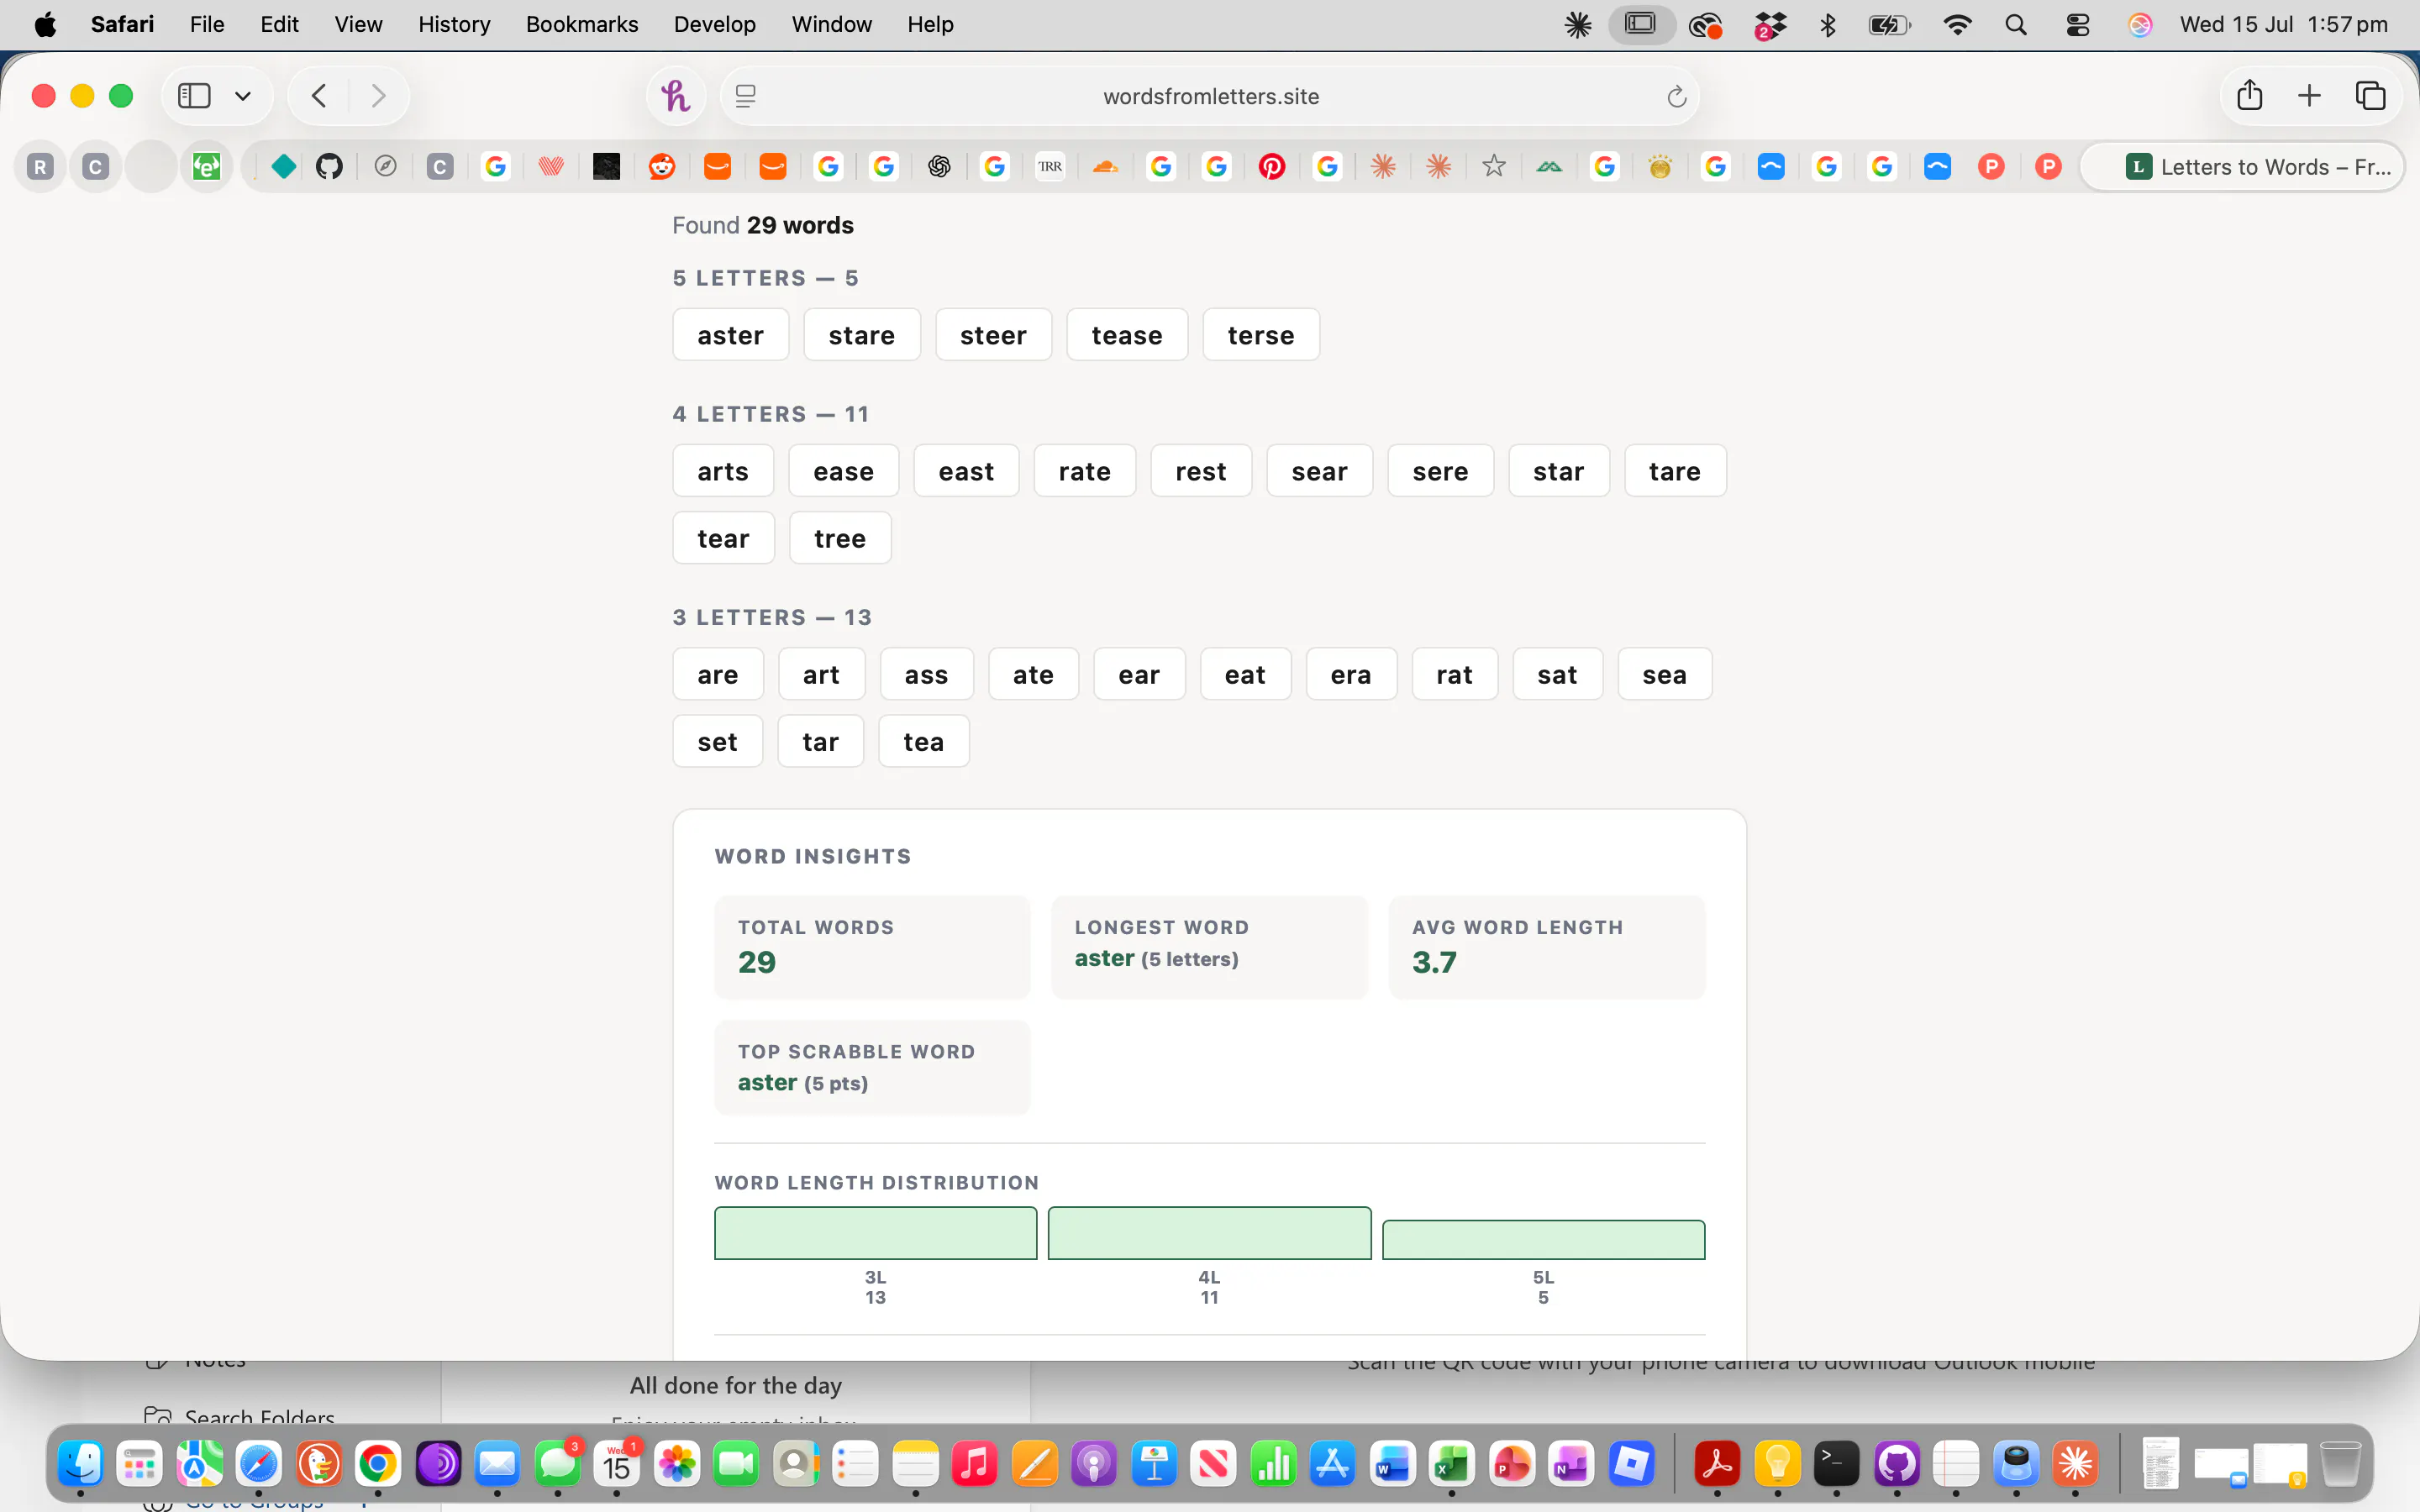Open the page menu icon in address bar
This screenshot has height=1512, width=2420.
[745, 96]
